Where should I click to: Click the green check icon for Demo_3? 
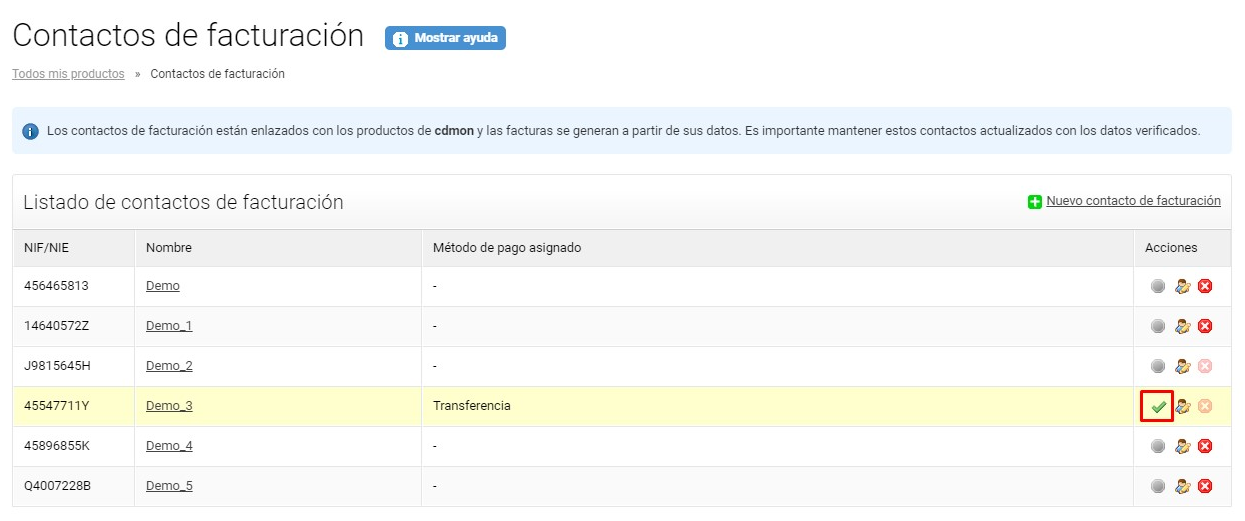[x=1158, y=406]
